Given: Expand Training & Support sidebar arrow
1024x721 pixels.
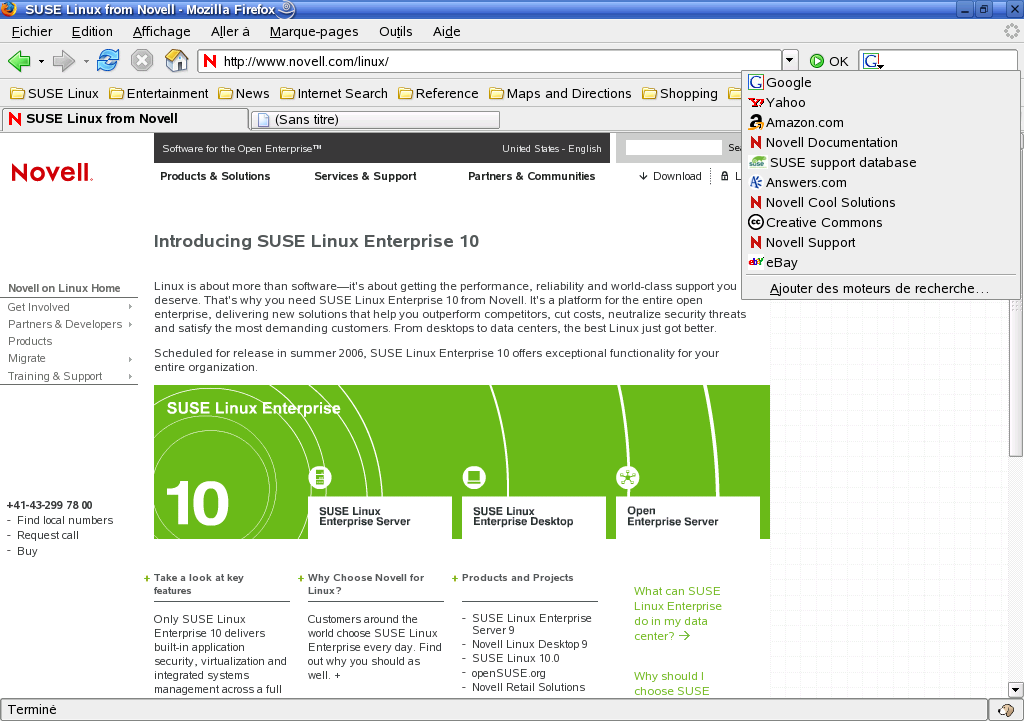Looking at the screenshot, I should (131, 376).
